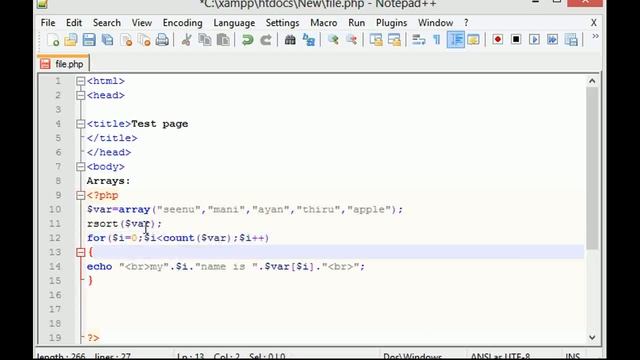Click User Defined Language icon
Screen dimensions: 640x360
pos(473,40)
